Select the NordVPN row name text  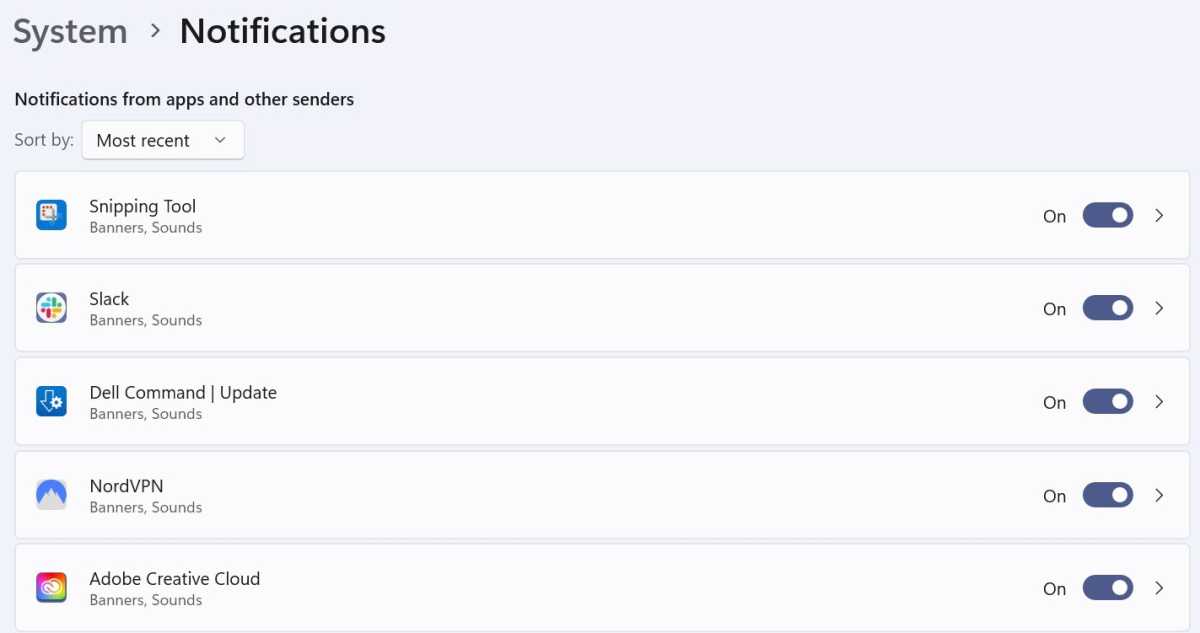[x=126, y=486]
